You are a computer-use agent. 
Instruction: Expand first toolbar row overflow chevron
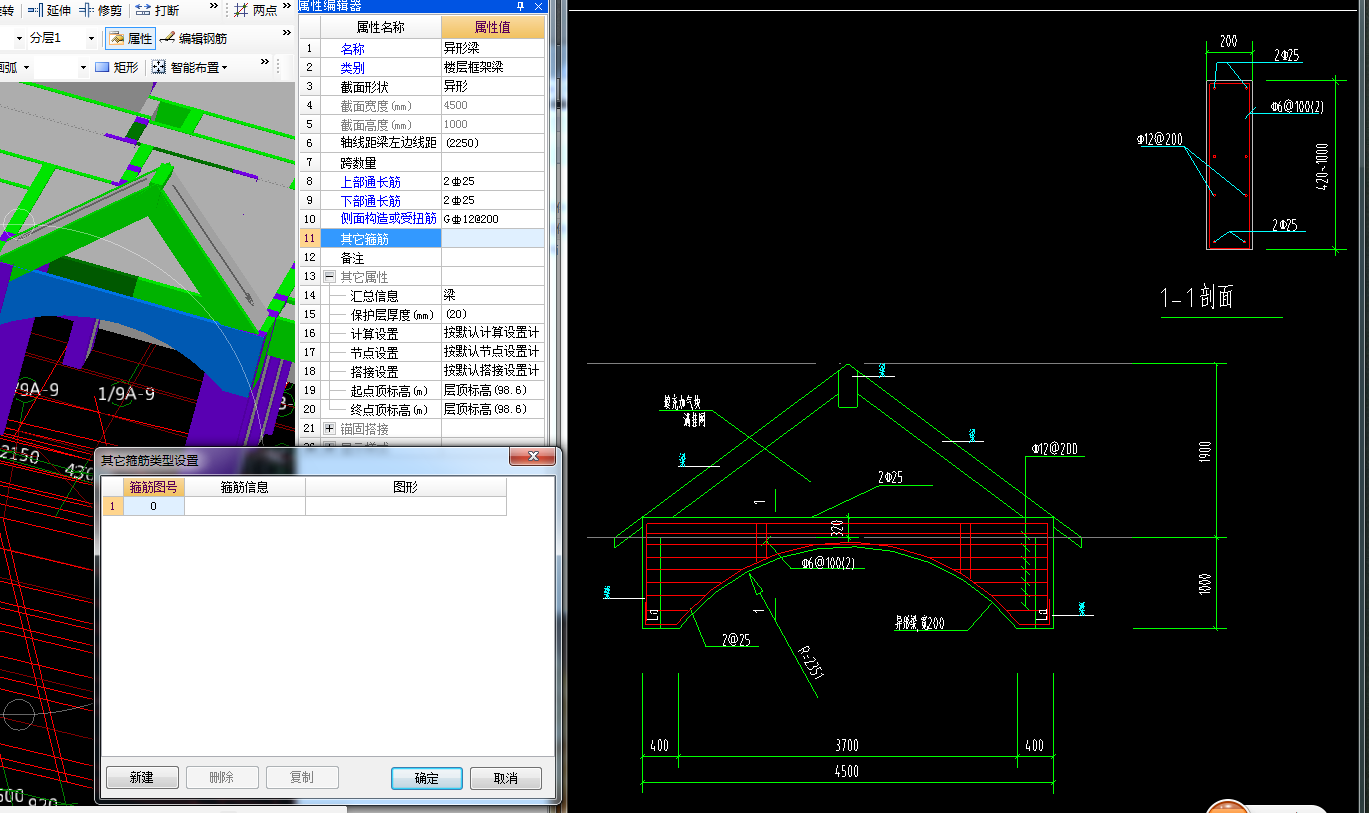214,8
